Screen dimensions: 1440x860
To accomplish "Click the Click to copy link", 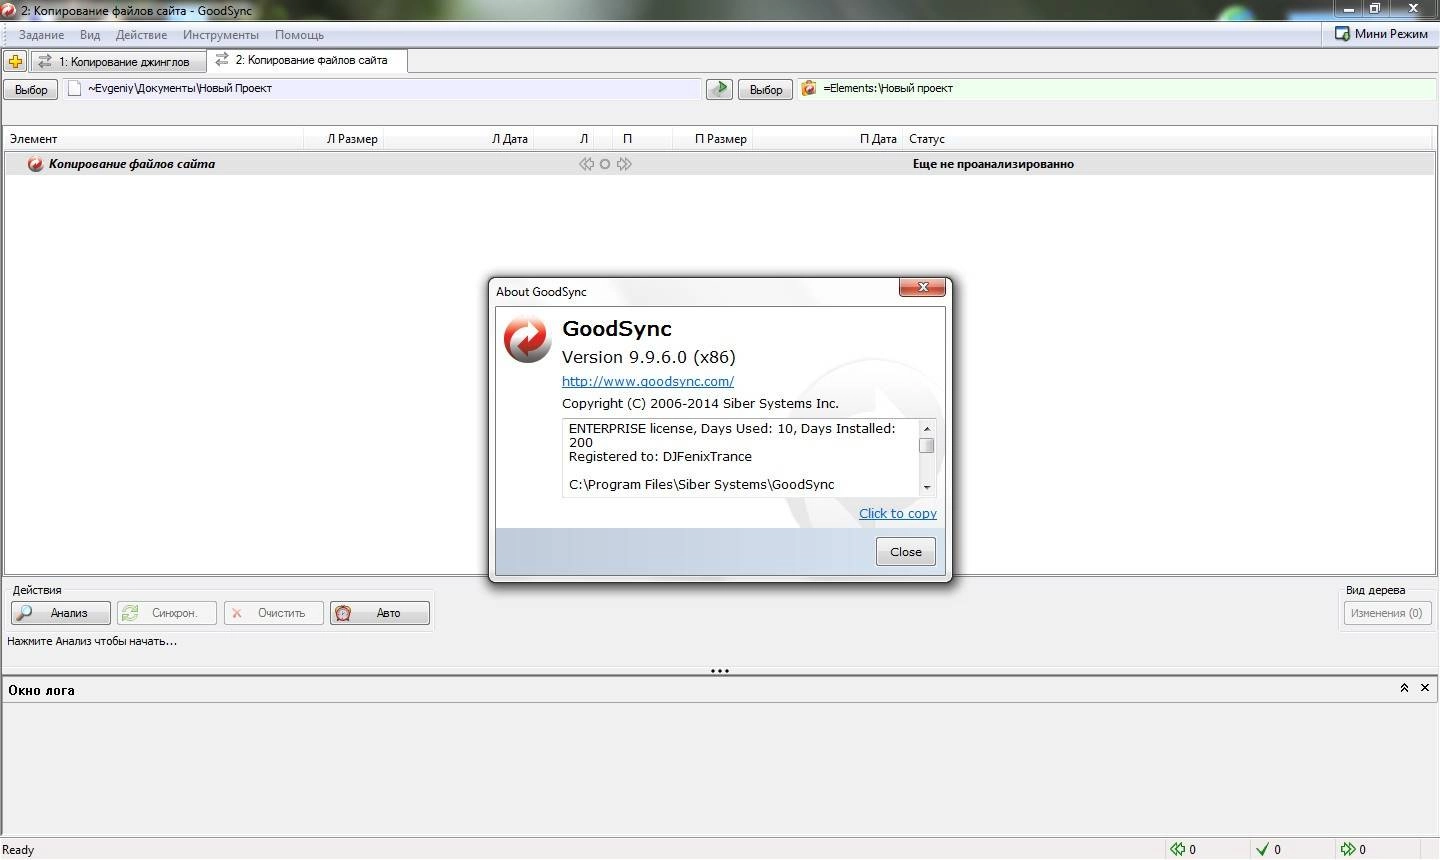I will pos(898,513).
